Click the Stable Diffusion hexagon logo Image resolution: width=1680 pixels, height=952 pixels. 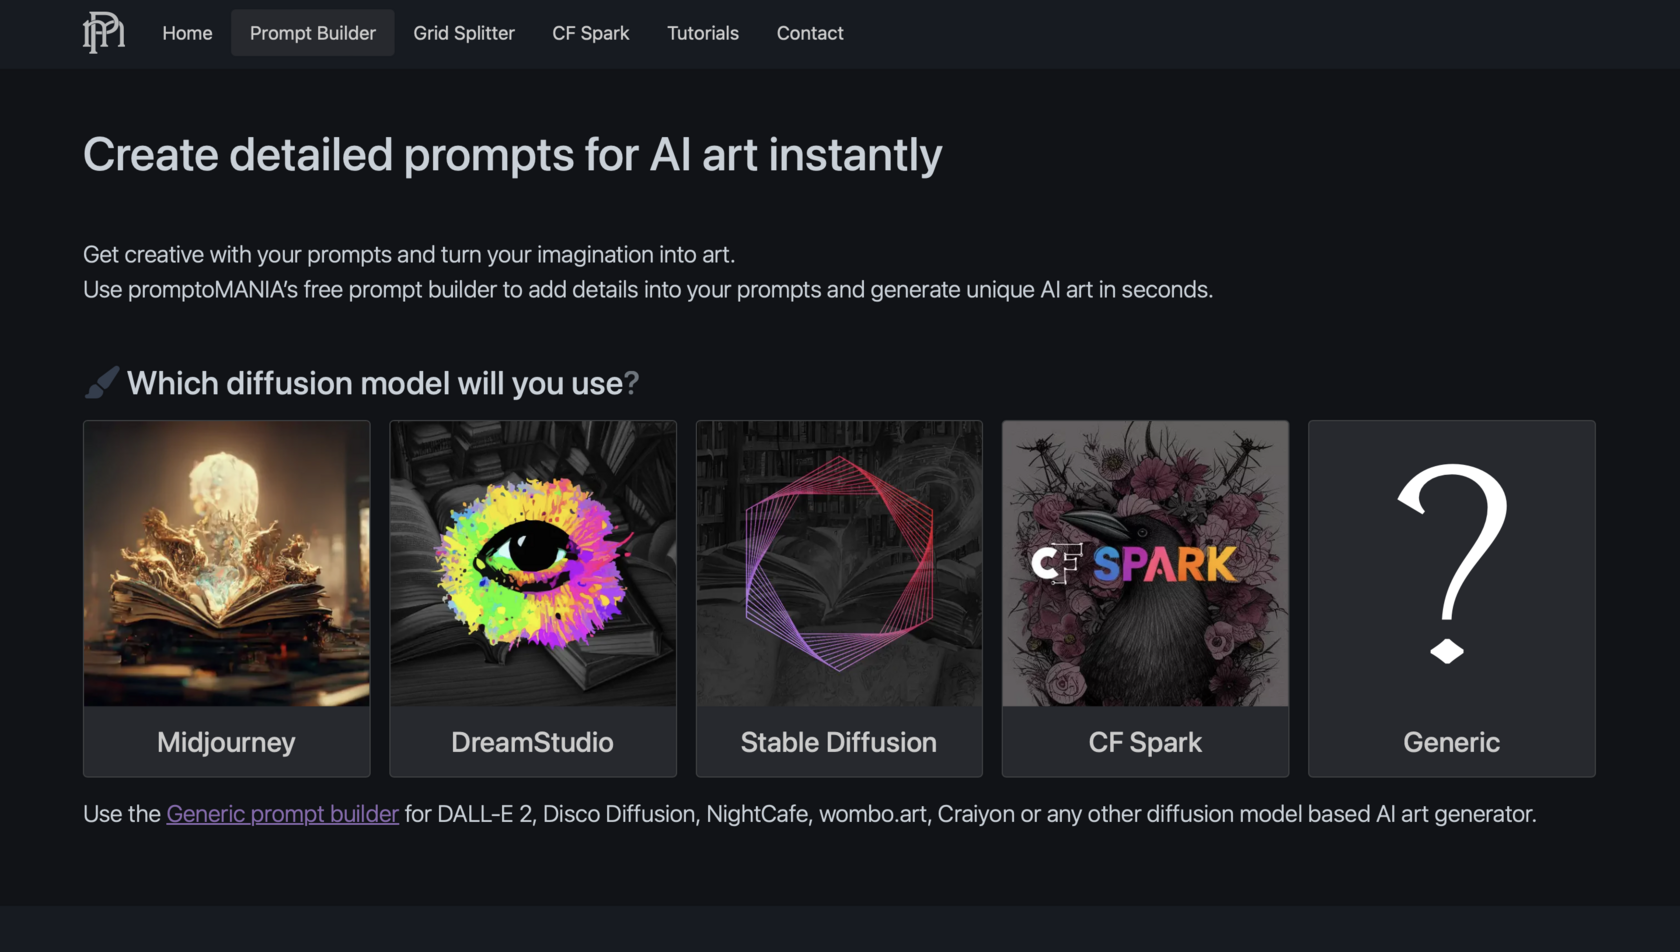click(839, 564)
